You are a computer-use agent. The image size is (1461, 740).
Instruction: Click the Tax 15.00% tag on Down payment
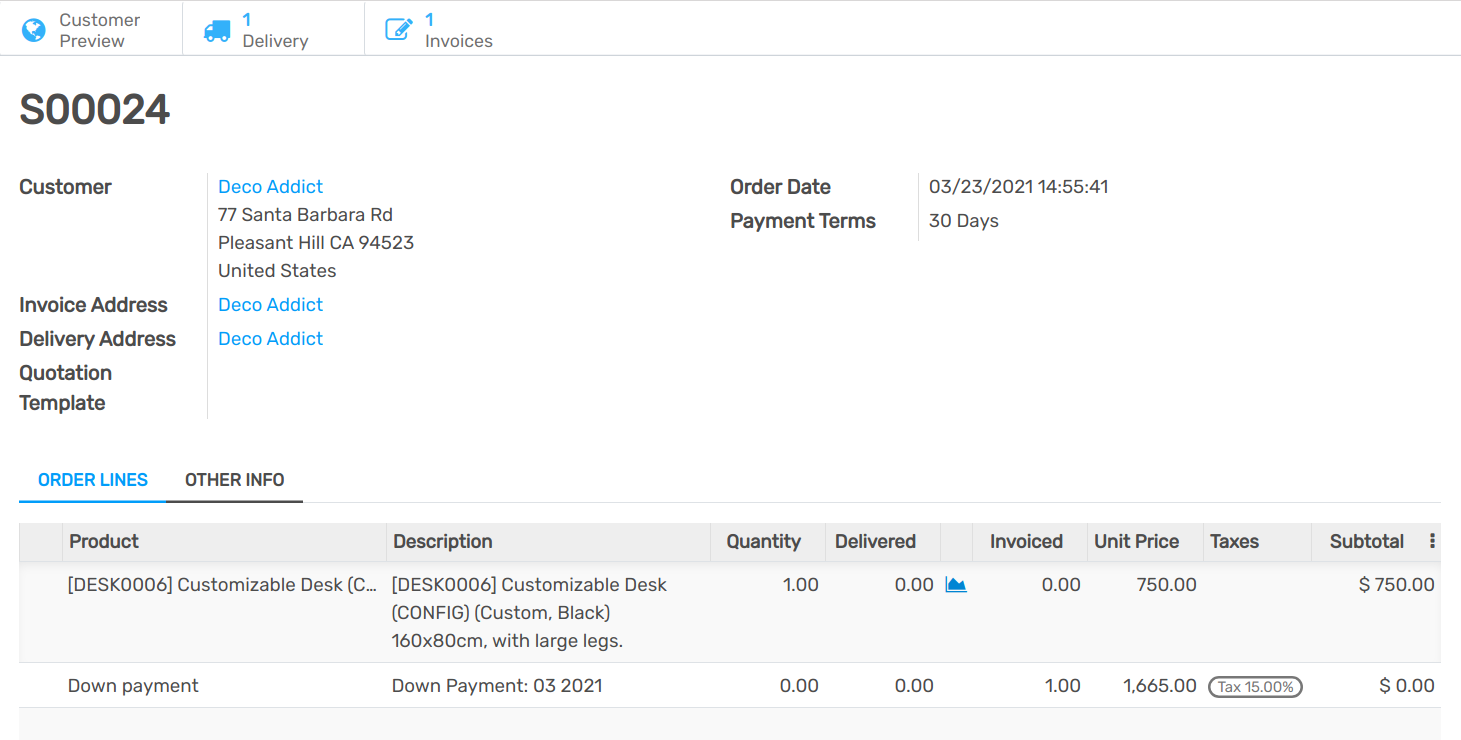coord(1255,687)
